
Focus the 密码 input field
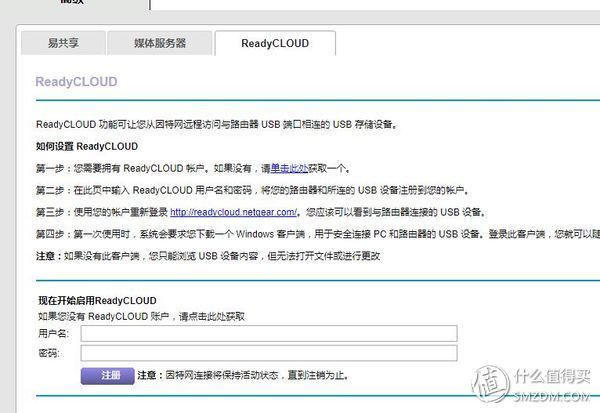(x=269, y=353)
